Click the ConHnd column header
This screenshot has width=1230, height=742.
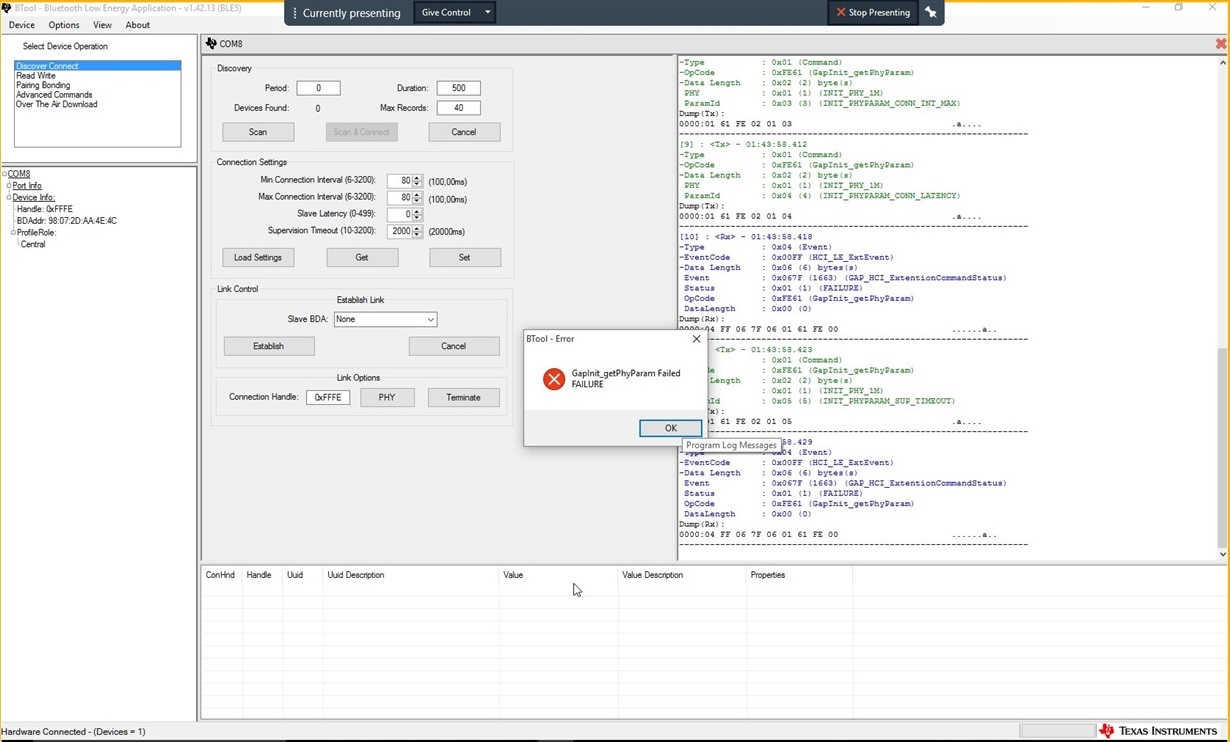coord(222,575)
